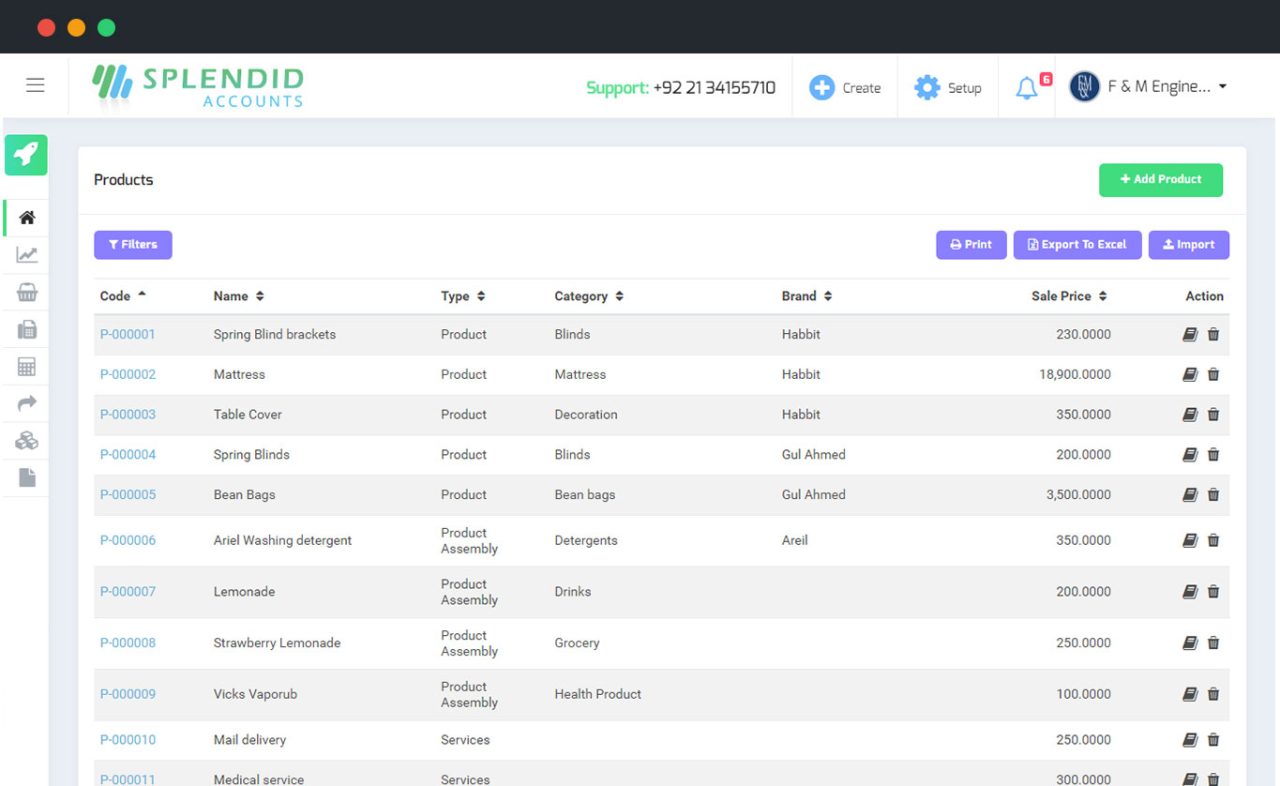The image size is (1280, 786).
Task: Select the Home icon in the sidebar
Action: (x=25, y=216)
